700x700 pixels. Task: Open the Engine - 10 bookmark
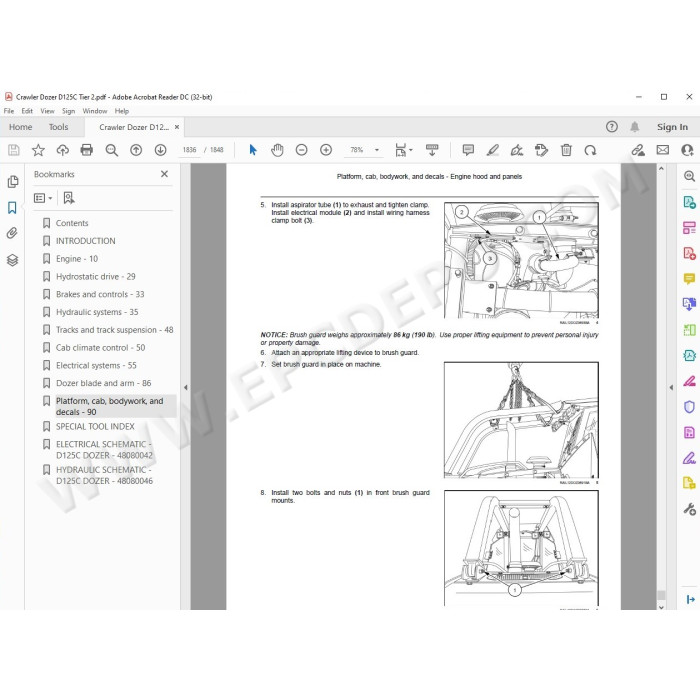point(77,259)
